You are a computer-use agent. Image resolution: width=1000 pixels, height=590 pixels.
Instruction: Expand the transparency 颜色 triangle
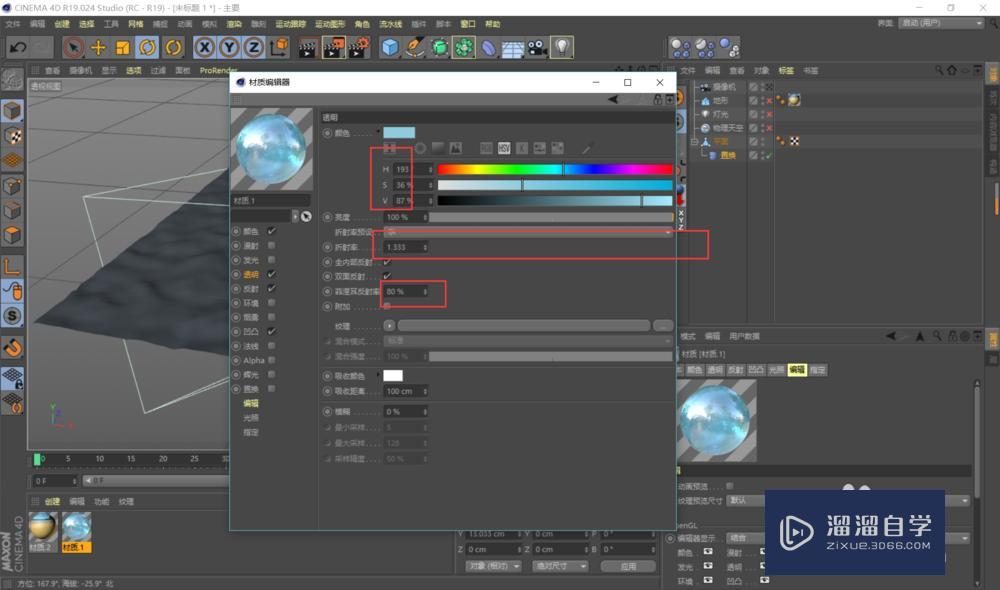378,132
